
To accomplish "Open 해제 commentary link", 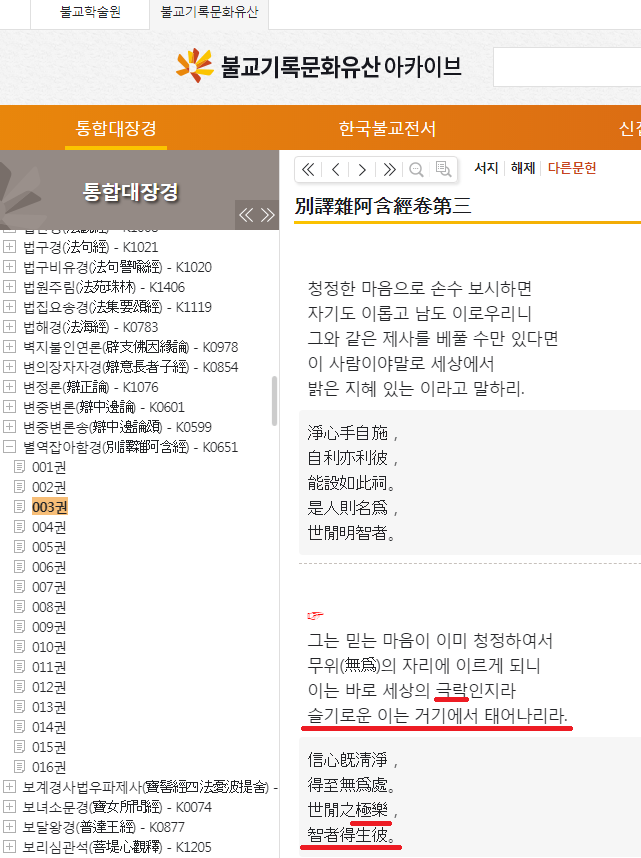I will click(523, 168).
